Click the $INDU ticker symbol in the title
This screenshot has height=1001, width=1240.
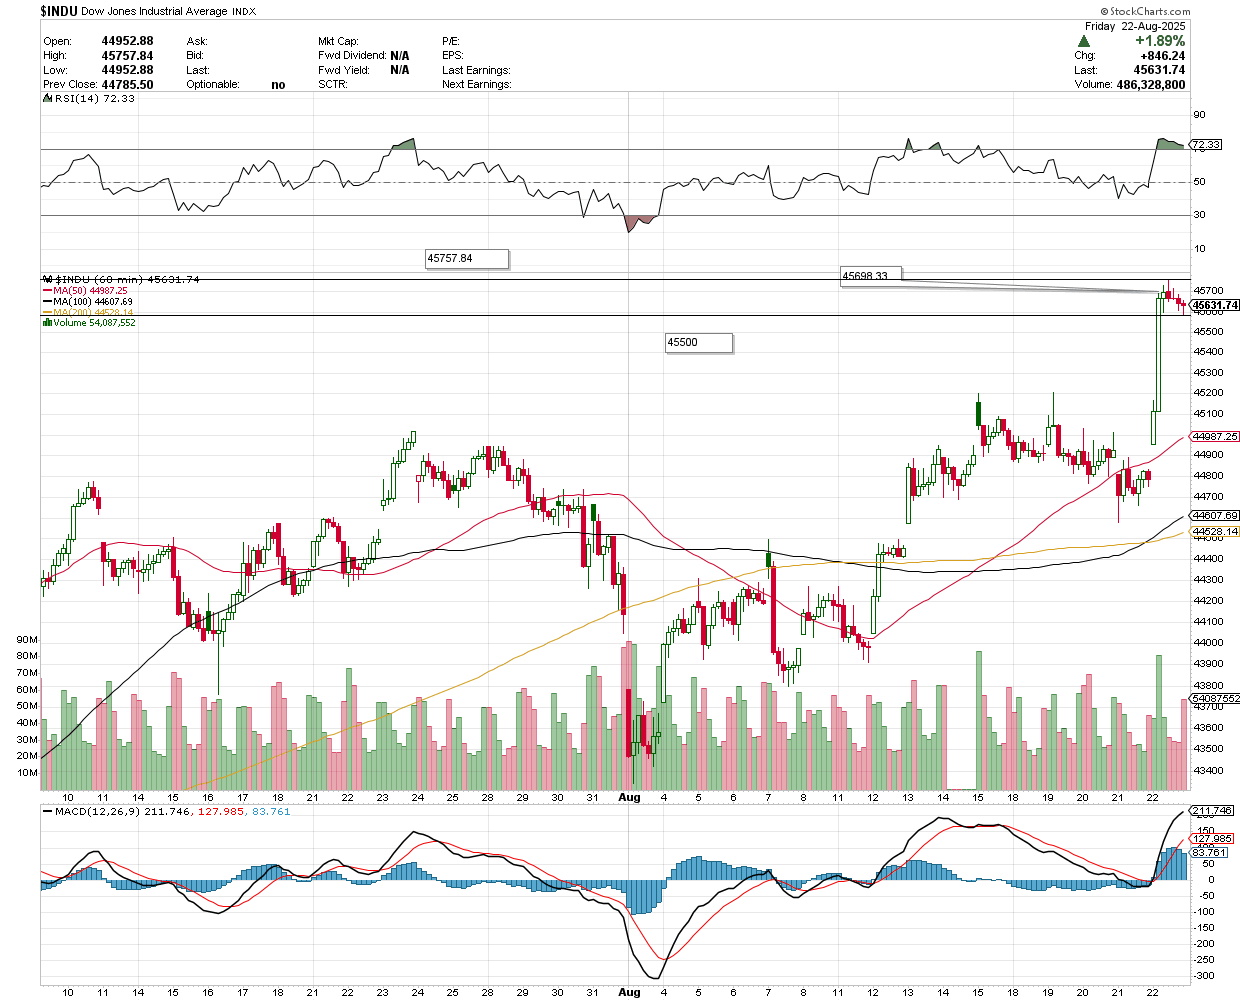pos(59,11)
